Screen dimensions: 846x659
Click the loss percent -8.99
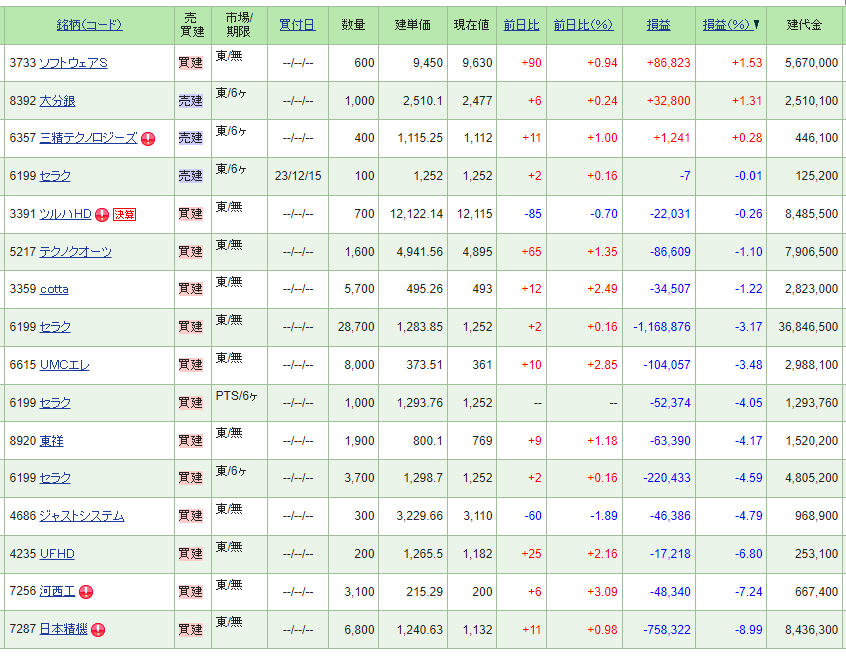click(748, 630)
